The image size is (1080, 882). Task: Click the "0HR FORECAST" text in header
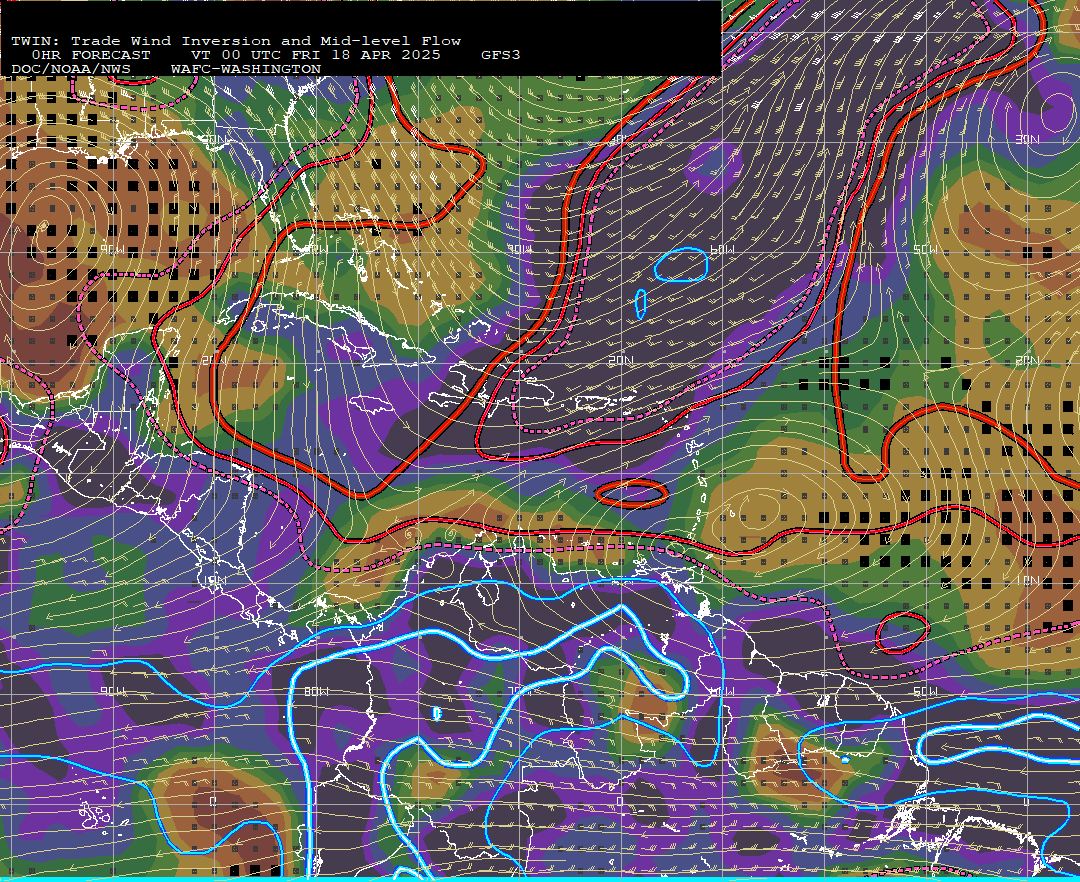coord(91,55)
